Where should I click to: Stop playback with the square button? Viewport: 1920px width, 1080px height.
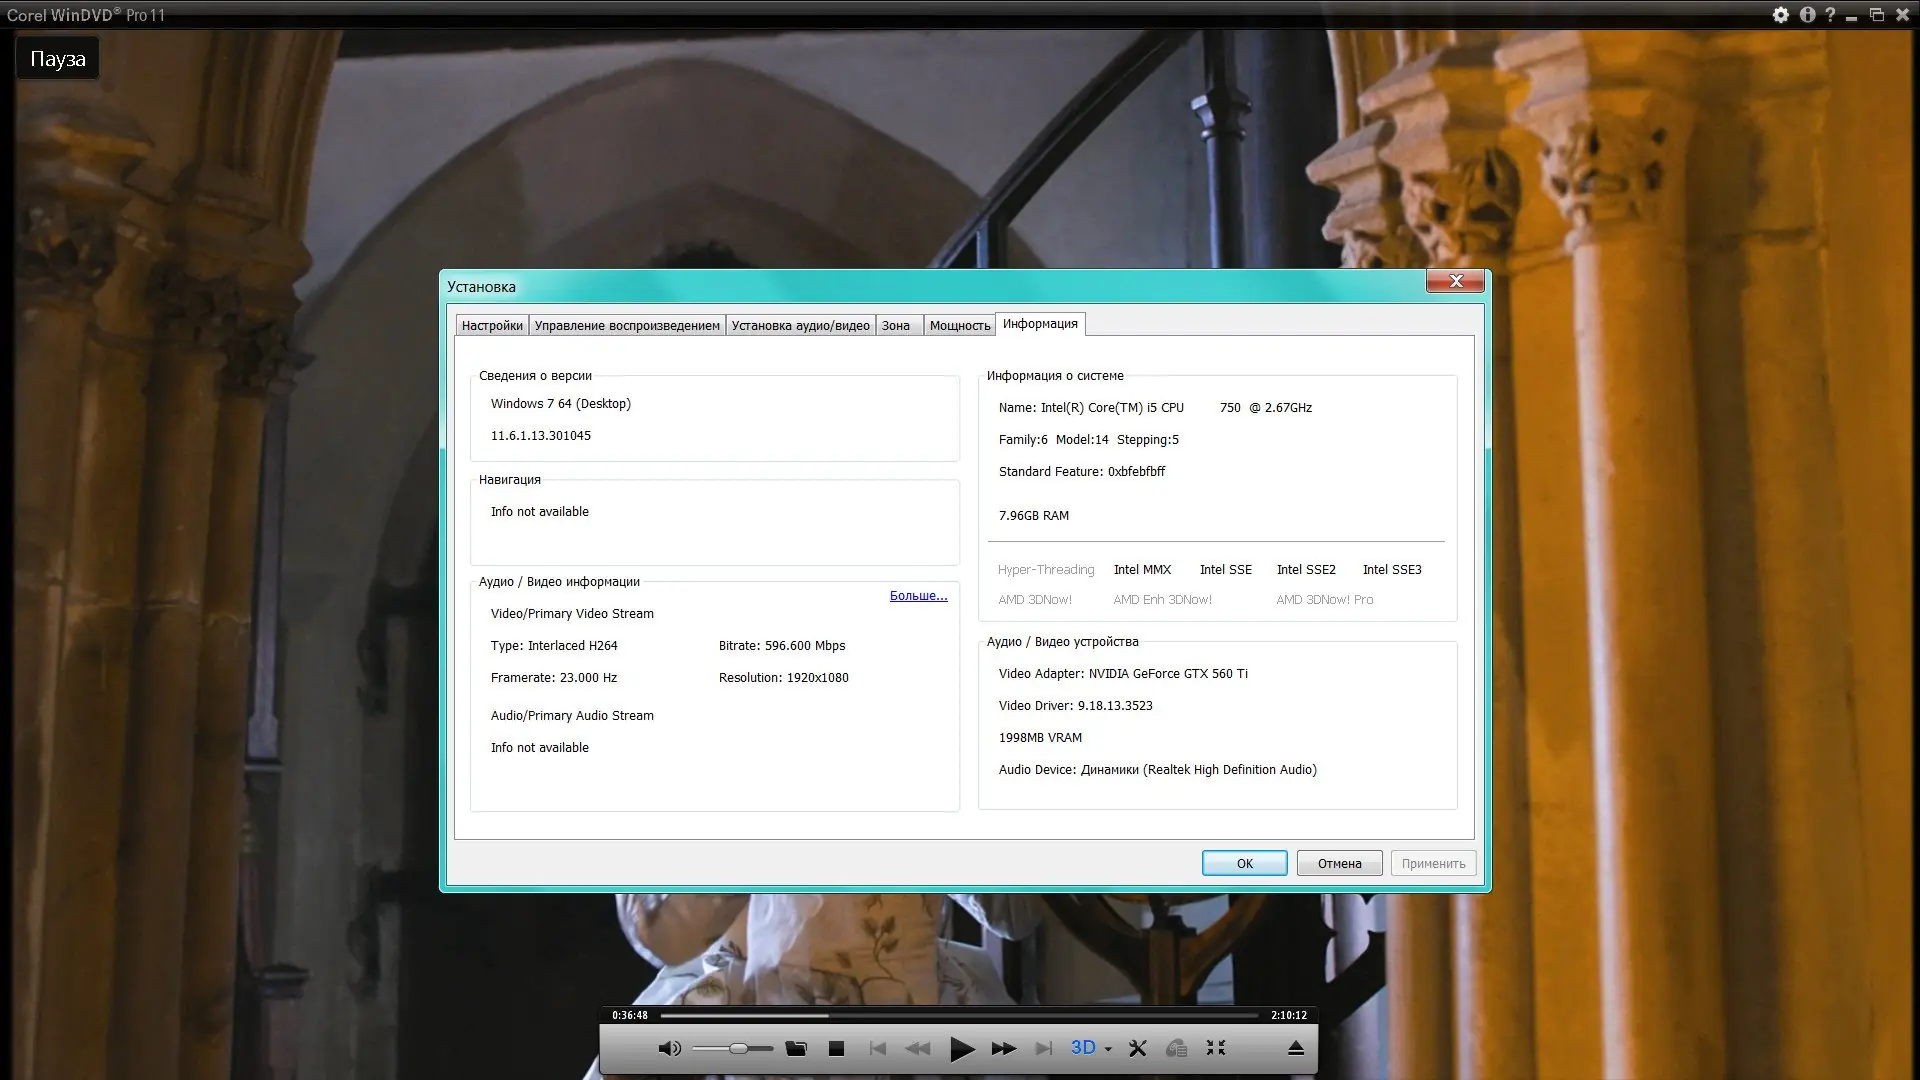[837, 1048]
